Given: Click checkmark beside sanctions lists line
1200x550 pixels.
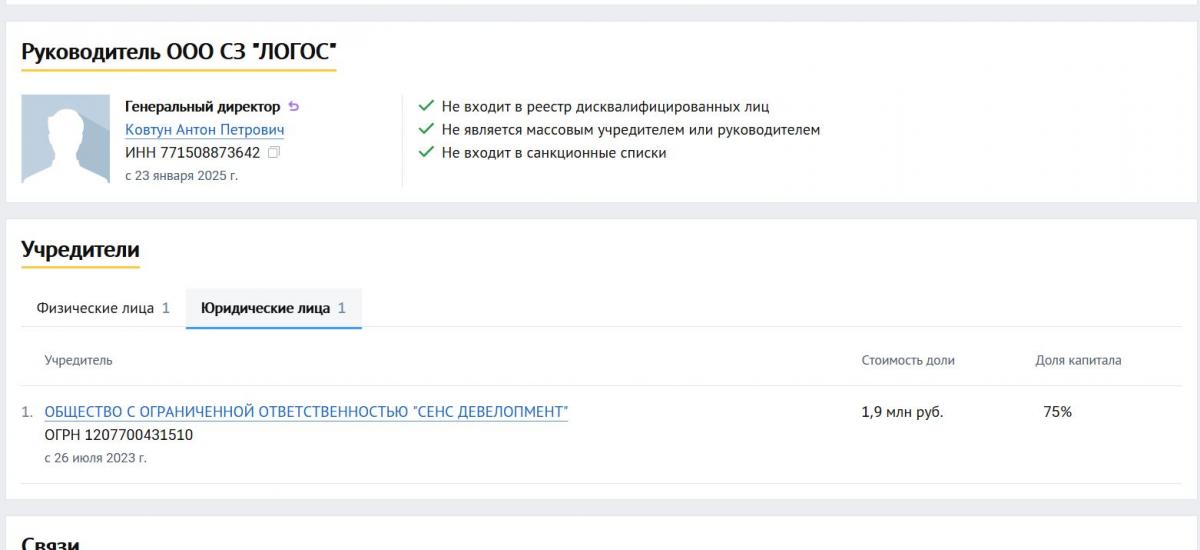Looking at the screenshot, I should pos(426,153).
